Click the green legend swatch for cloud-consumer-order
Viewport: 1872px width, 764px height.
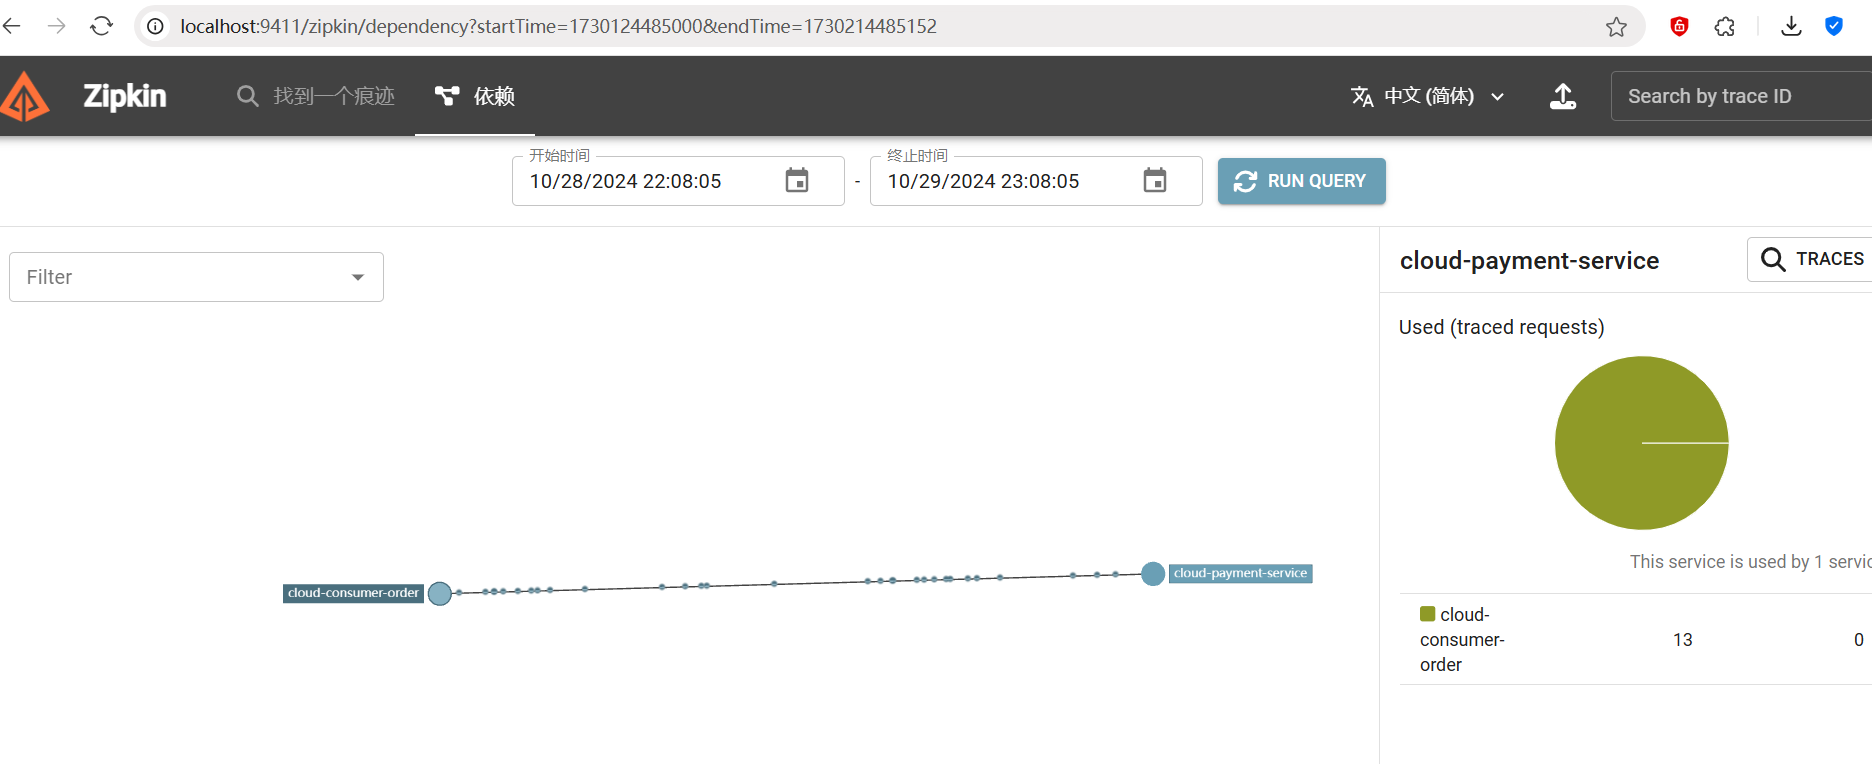(x=1427, y=614)
